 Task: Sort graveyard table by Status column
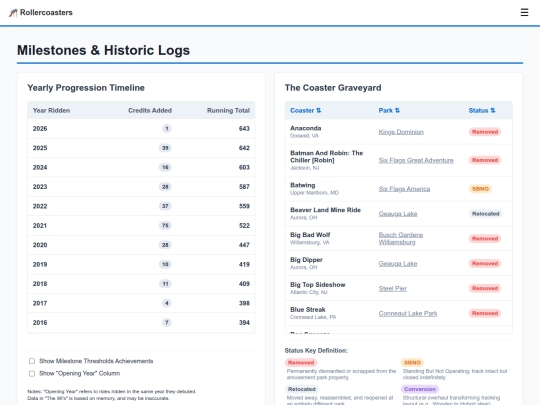[x=482, y=111]
